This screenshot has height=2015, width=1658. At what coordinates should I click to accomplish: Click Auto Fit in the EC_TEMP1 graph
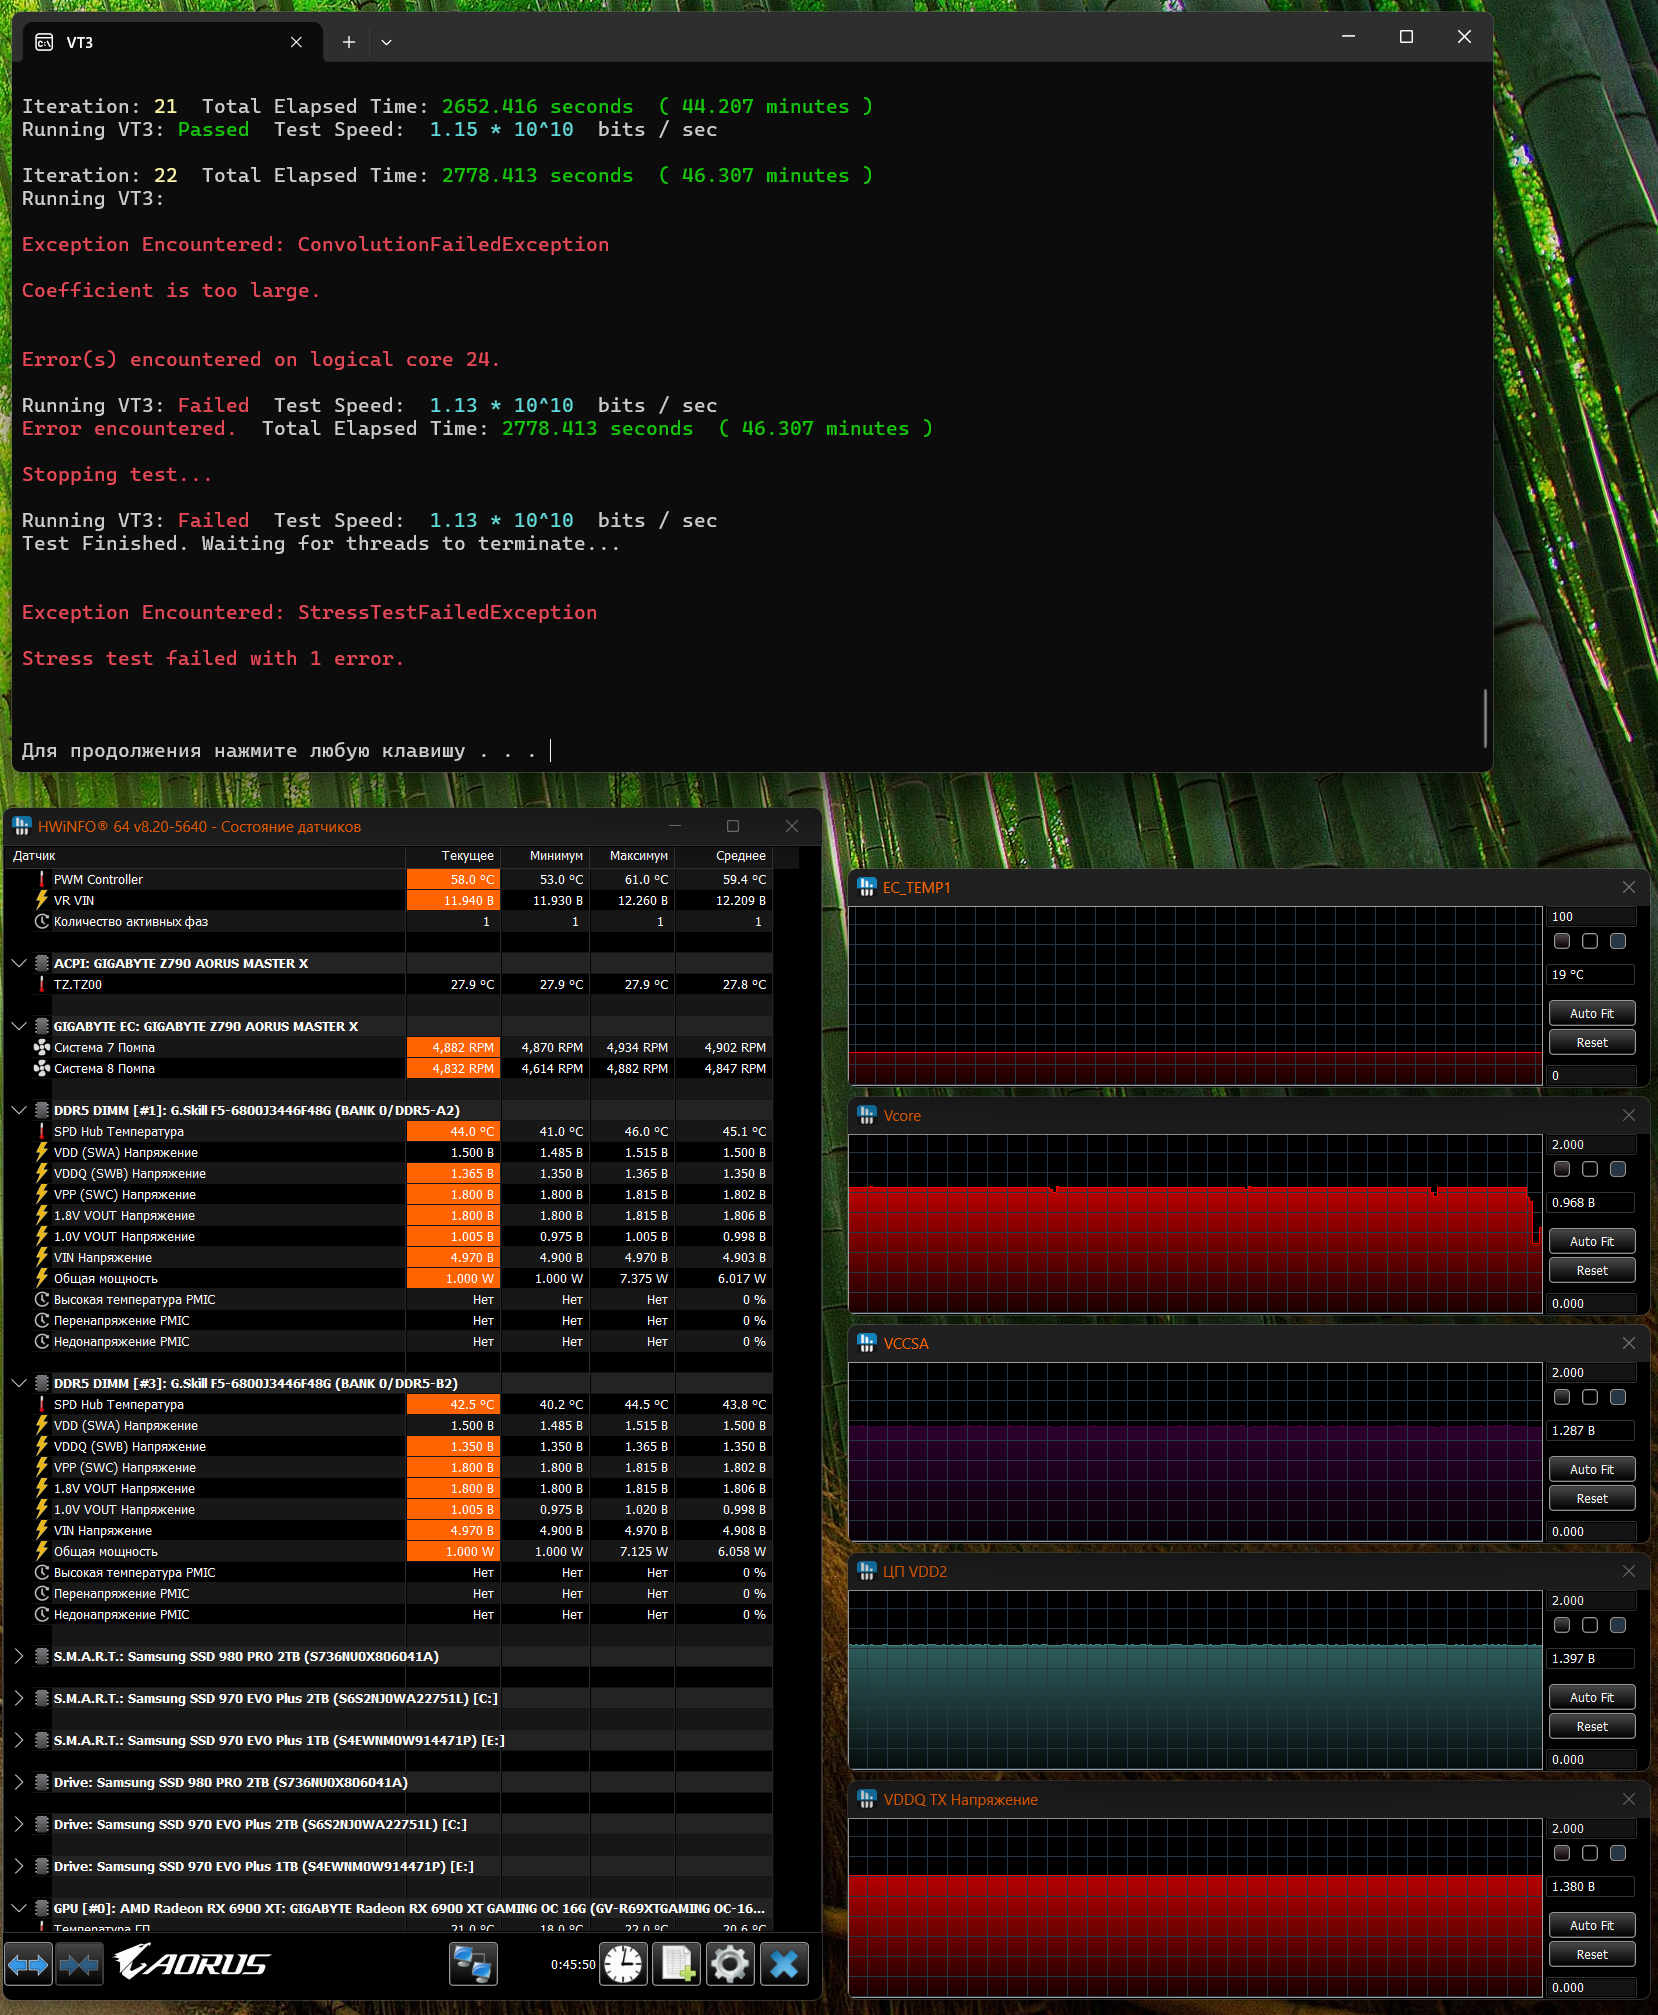coord(1592,1014)
